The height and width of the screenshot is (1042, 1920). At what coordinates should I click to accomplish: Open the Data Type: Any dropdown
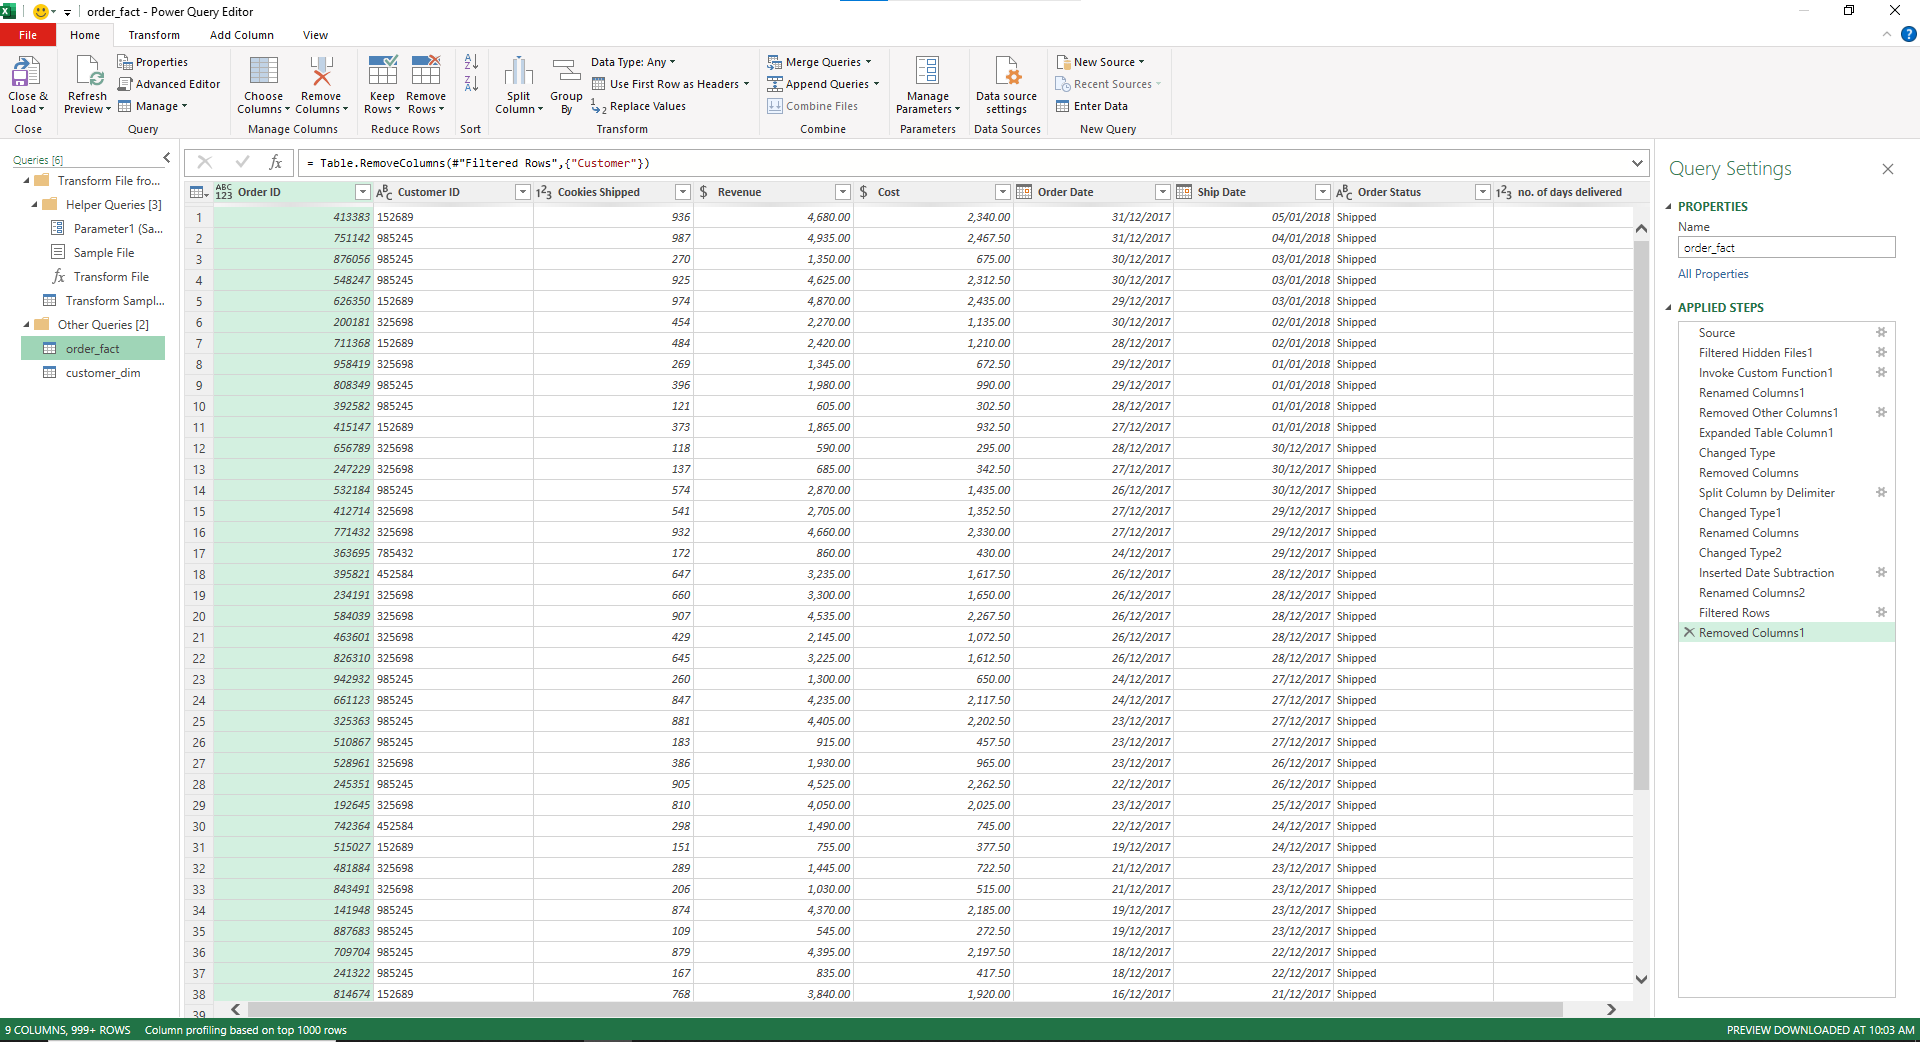click(632, 62)
